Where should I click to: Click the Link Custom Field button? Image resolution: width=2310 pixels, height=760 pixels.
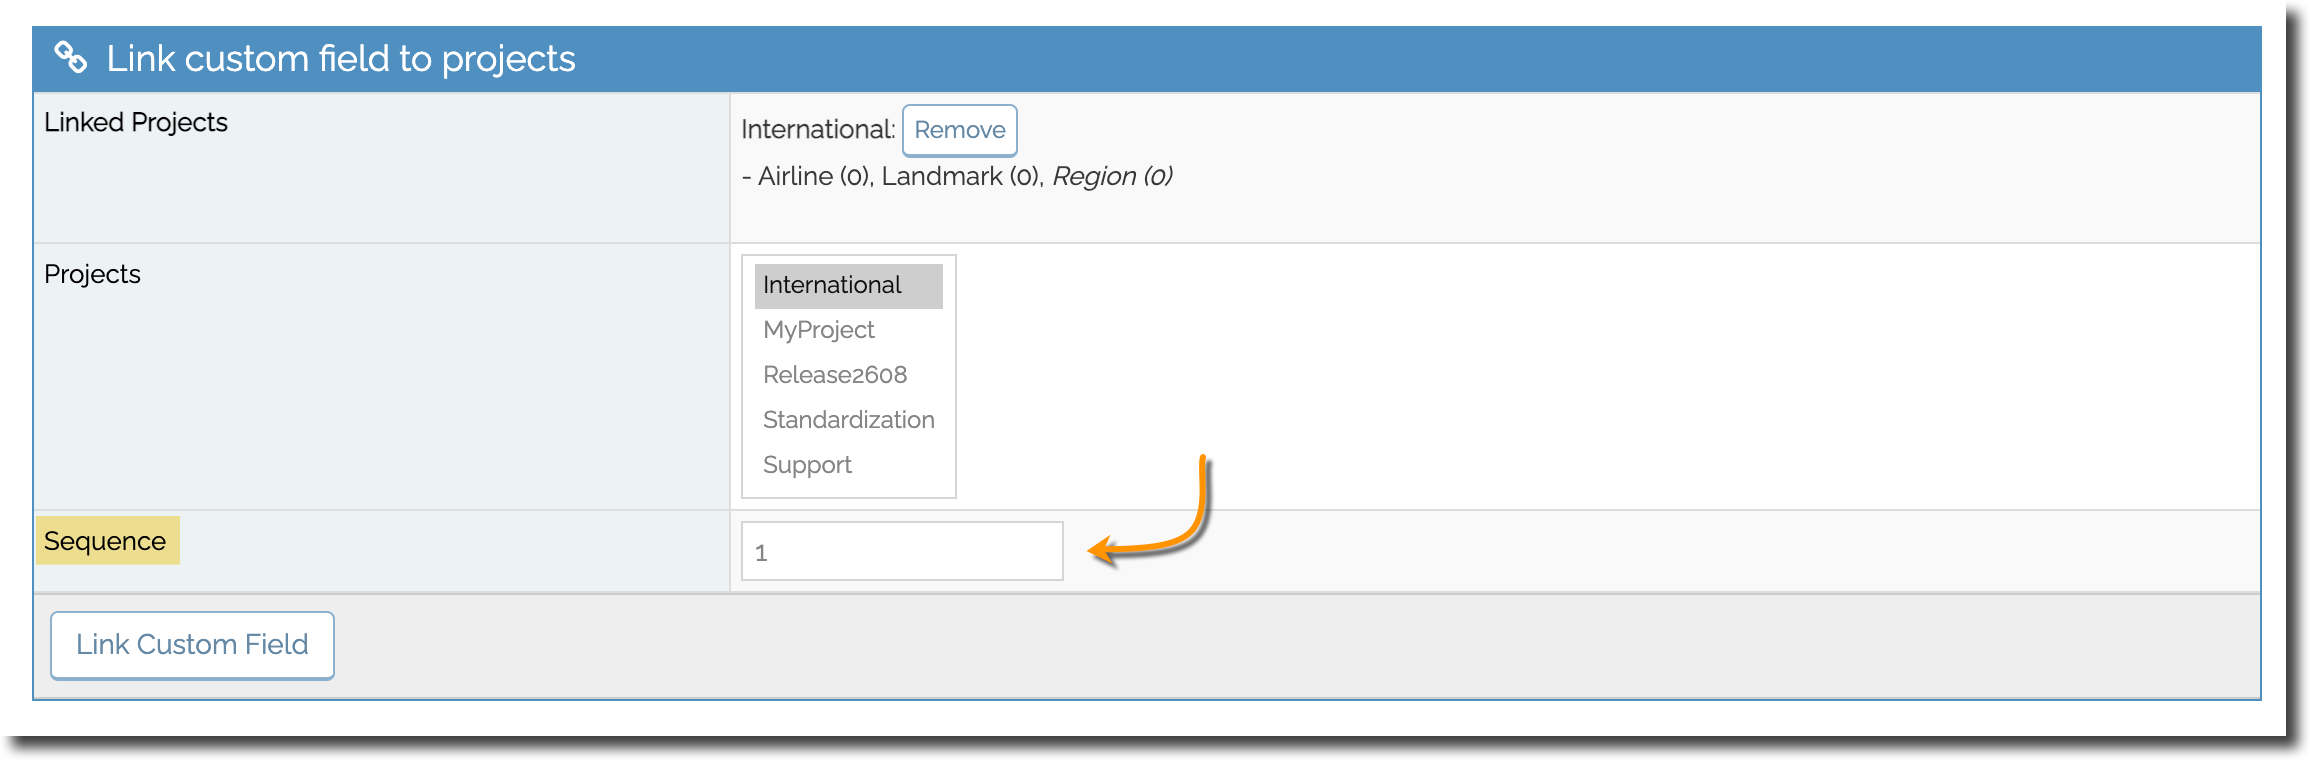click(x=192, y=645)
